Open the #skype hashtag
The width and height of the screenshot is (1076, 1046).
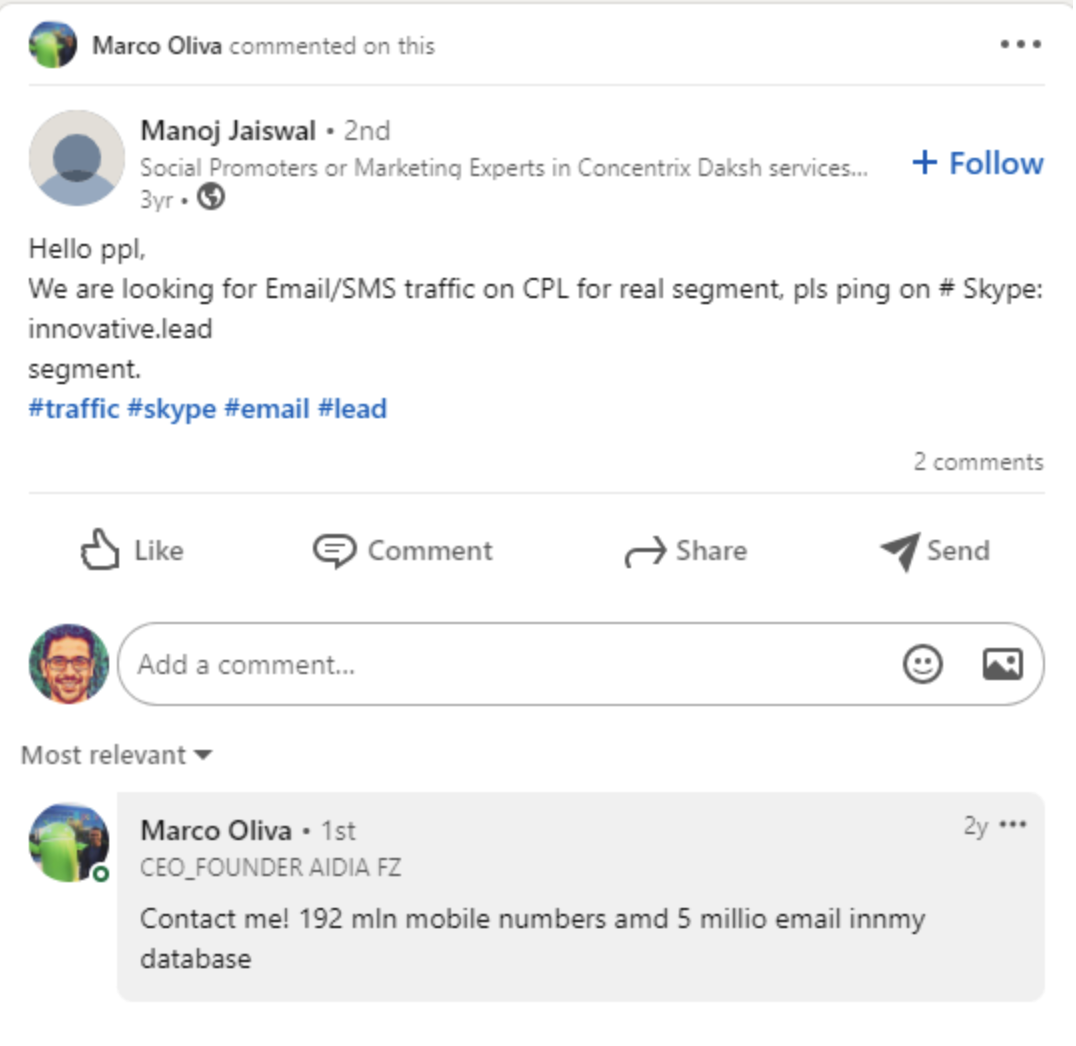point(171,409)
